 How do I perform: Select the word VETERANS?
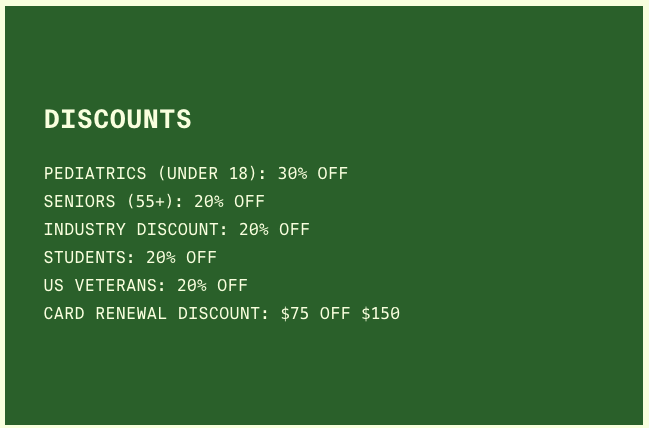(x=117, y=285)
